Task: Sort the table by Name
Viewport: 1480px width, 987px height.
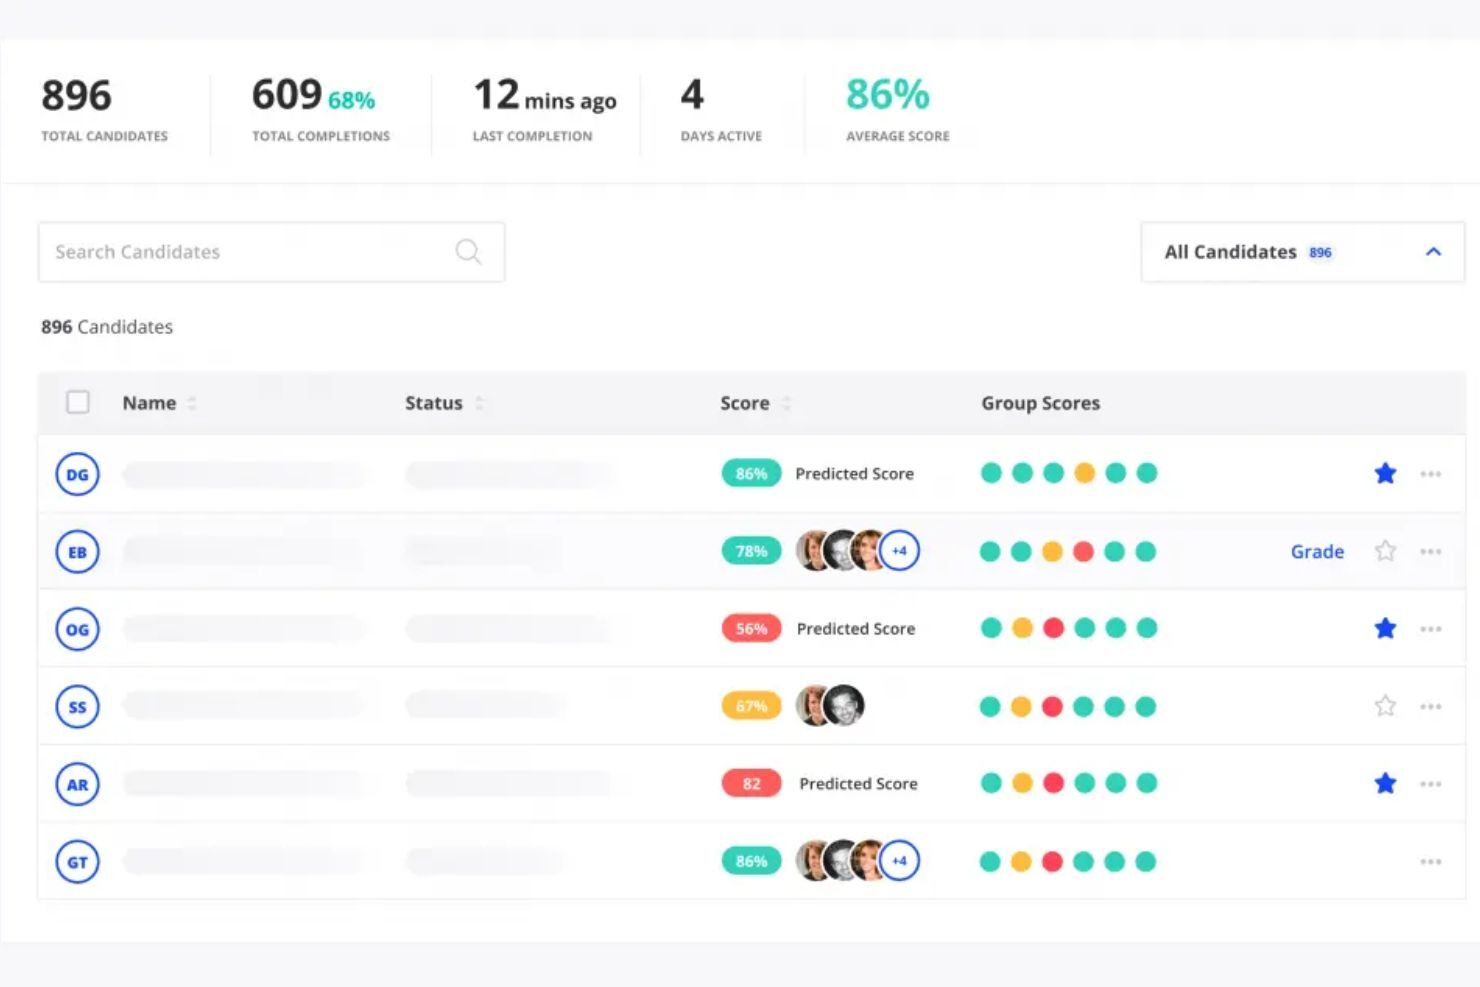Action: (x=158, y=402)
